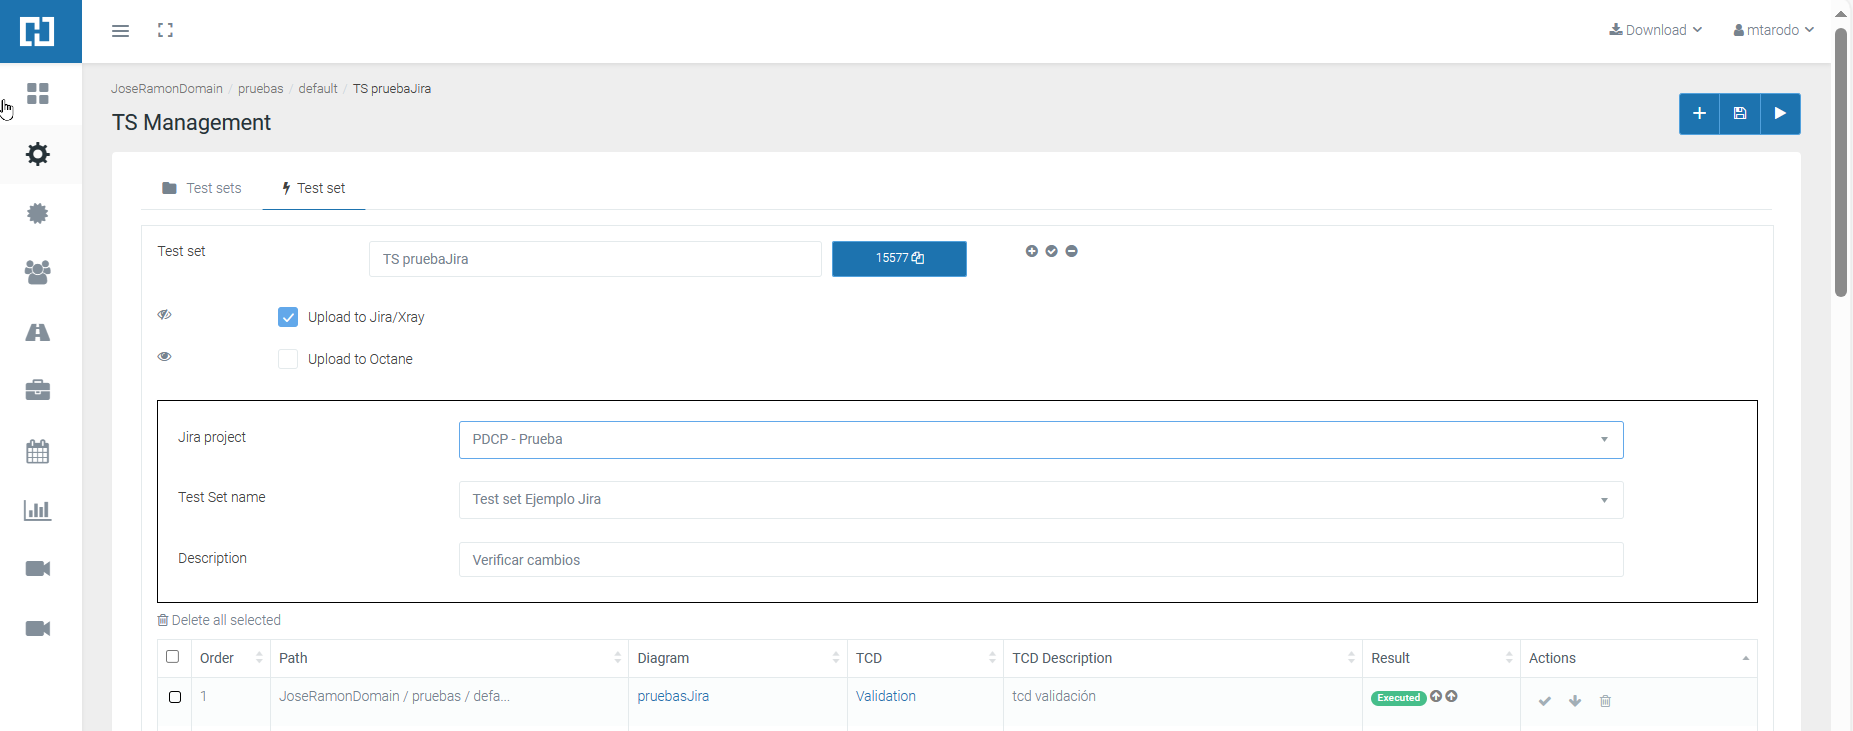
Task: Click the save disk icon button
Action: 1740,114
